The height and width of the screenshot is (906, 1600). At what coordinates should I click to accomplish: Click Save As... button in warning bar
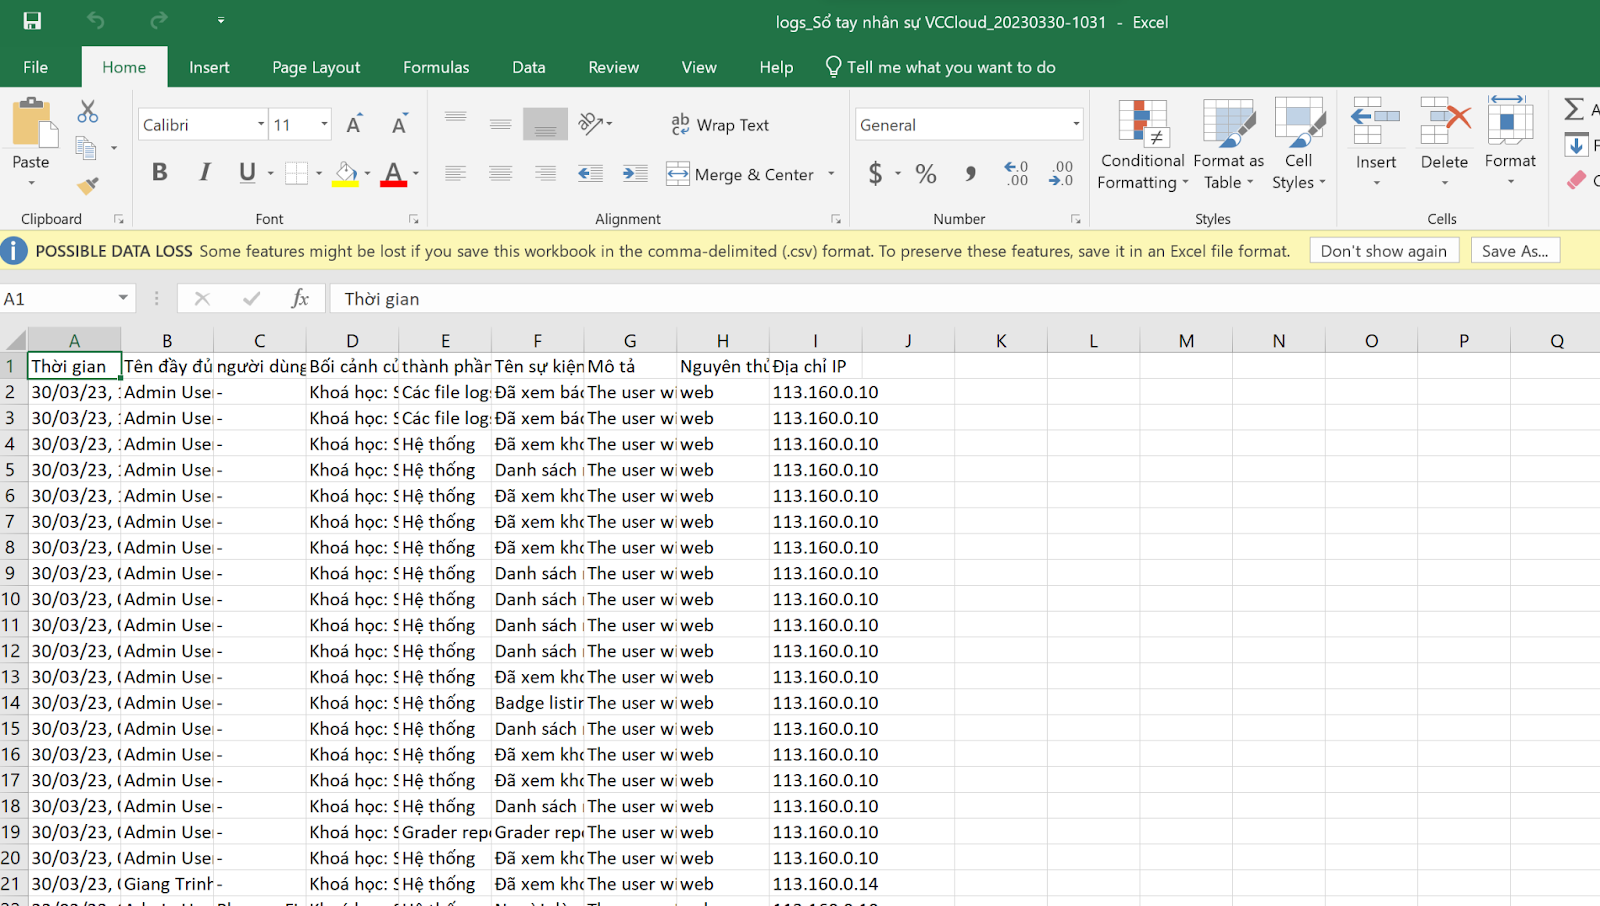coord(1515,251)
